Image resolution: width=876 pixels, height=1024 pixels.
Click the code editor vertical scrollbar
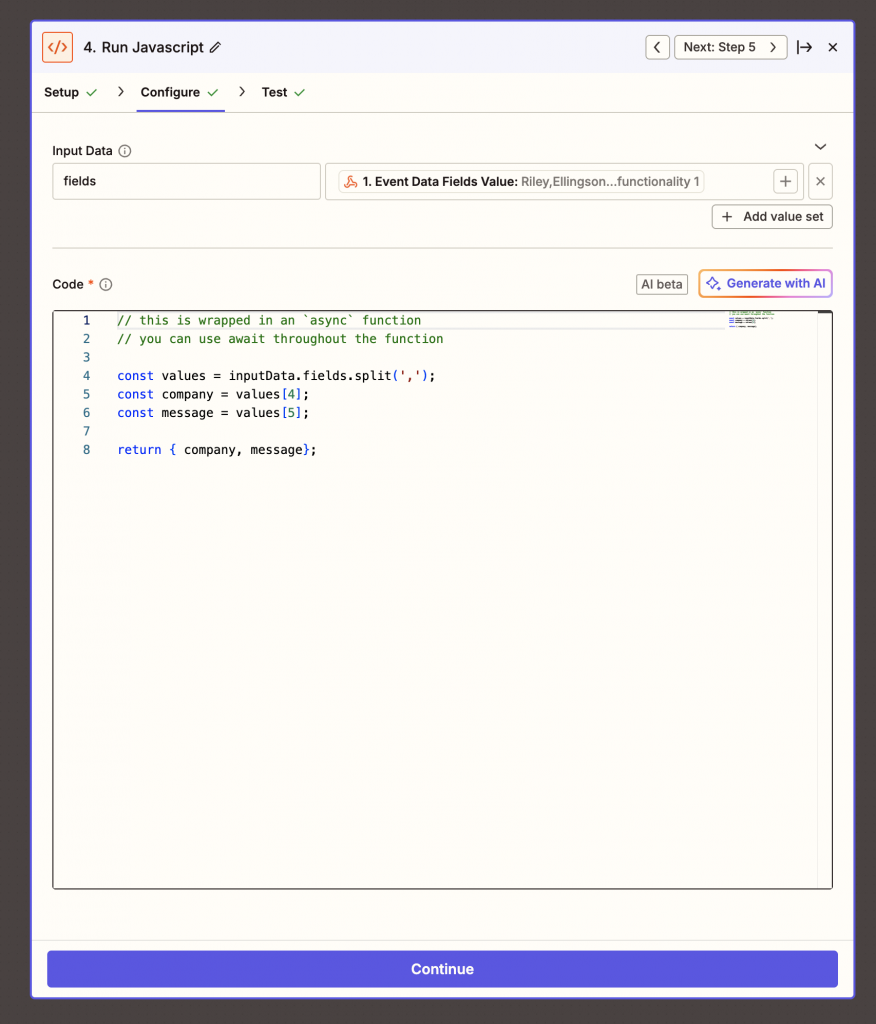(824, 600)
